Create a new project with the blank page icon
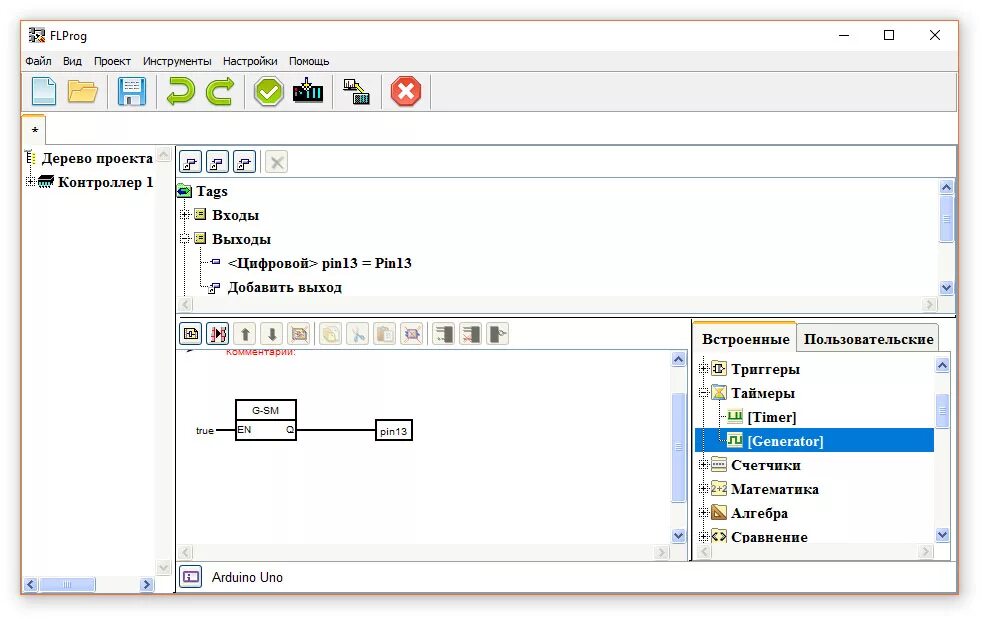Viewport: 982px width, 619px height. pos(43,91)
